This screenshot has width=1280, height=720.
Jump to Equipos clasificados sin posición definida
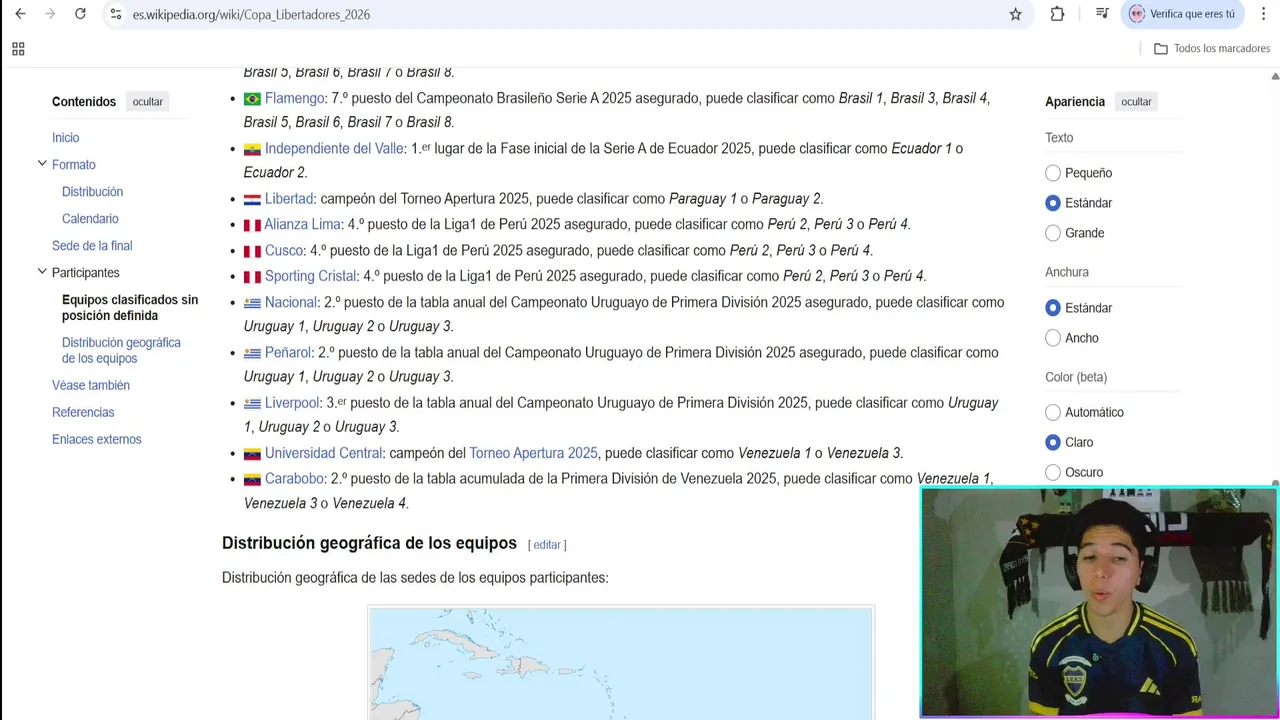click(130, 308)
